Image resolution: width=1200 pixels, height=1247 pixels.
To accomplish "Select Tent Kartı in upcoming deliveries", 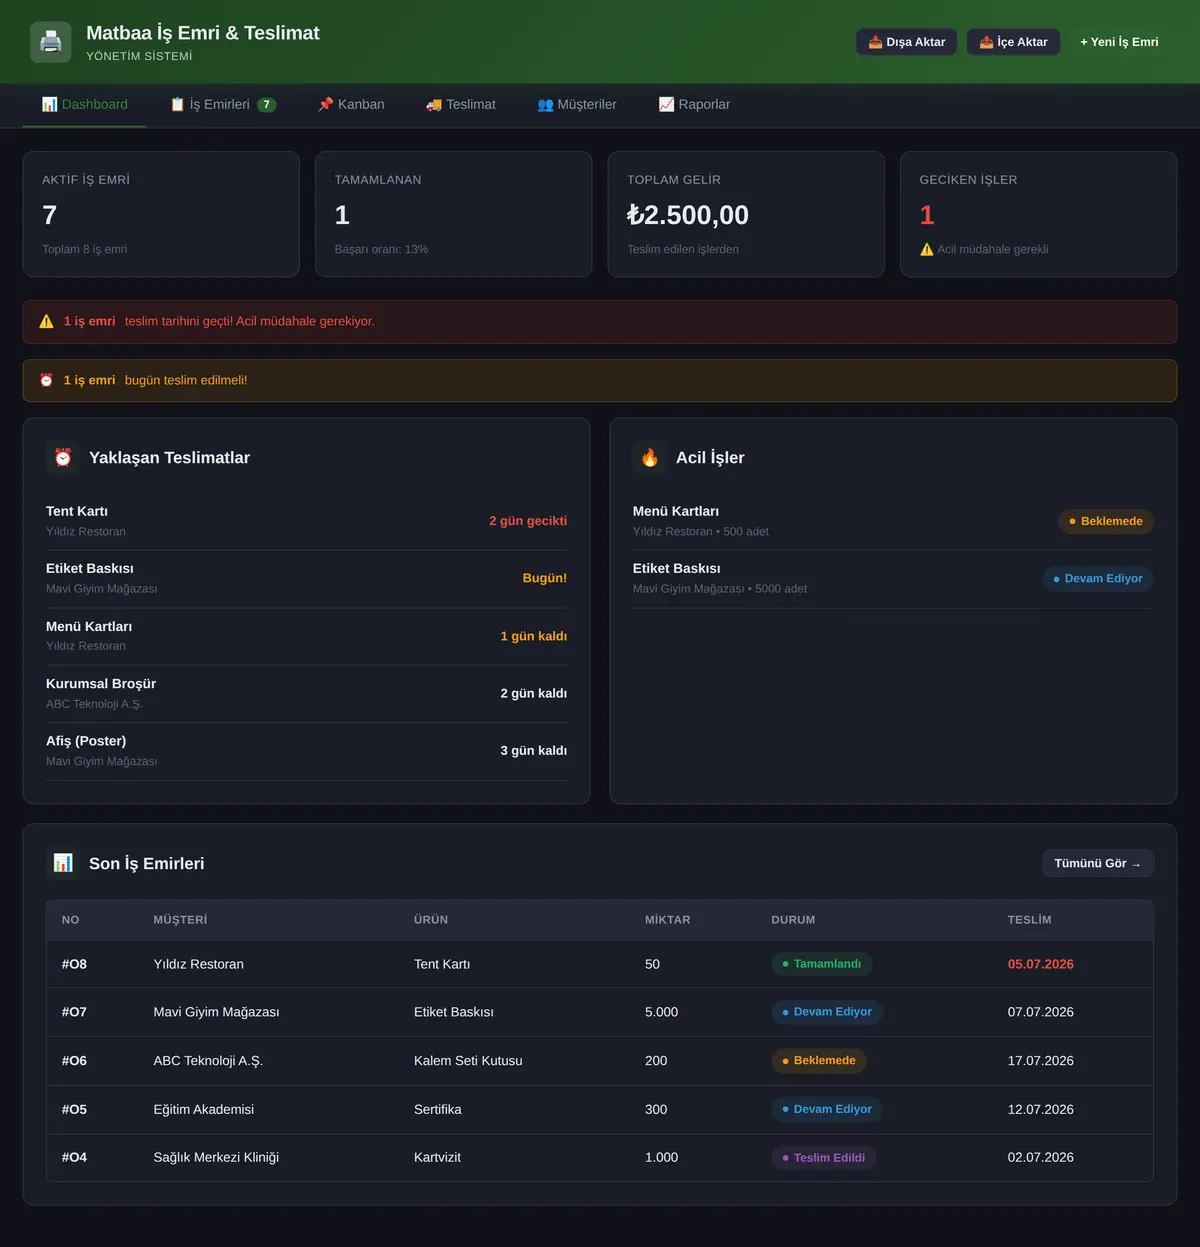I will pyautogui.click(x=306, y=521).
